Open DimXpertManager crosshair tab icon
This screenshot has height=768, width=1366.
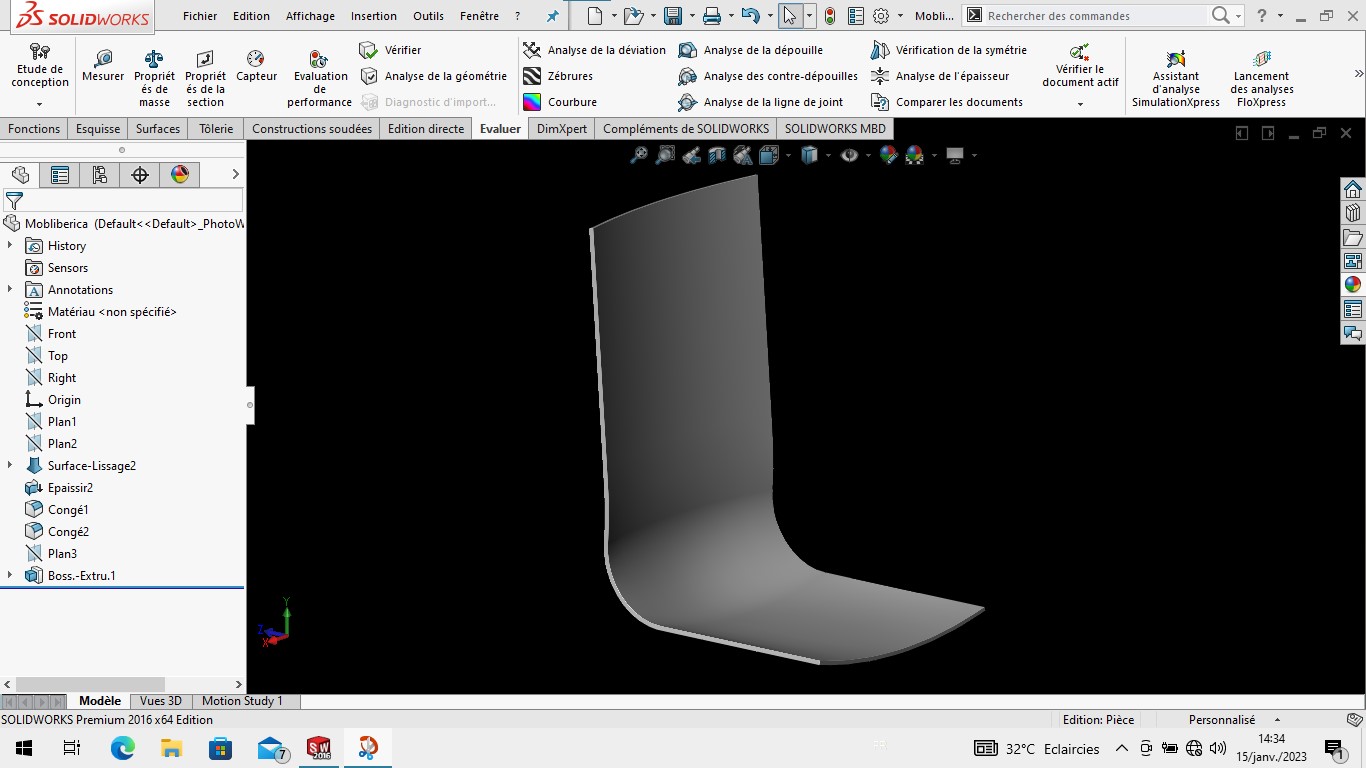(140, 175)
